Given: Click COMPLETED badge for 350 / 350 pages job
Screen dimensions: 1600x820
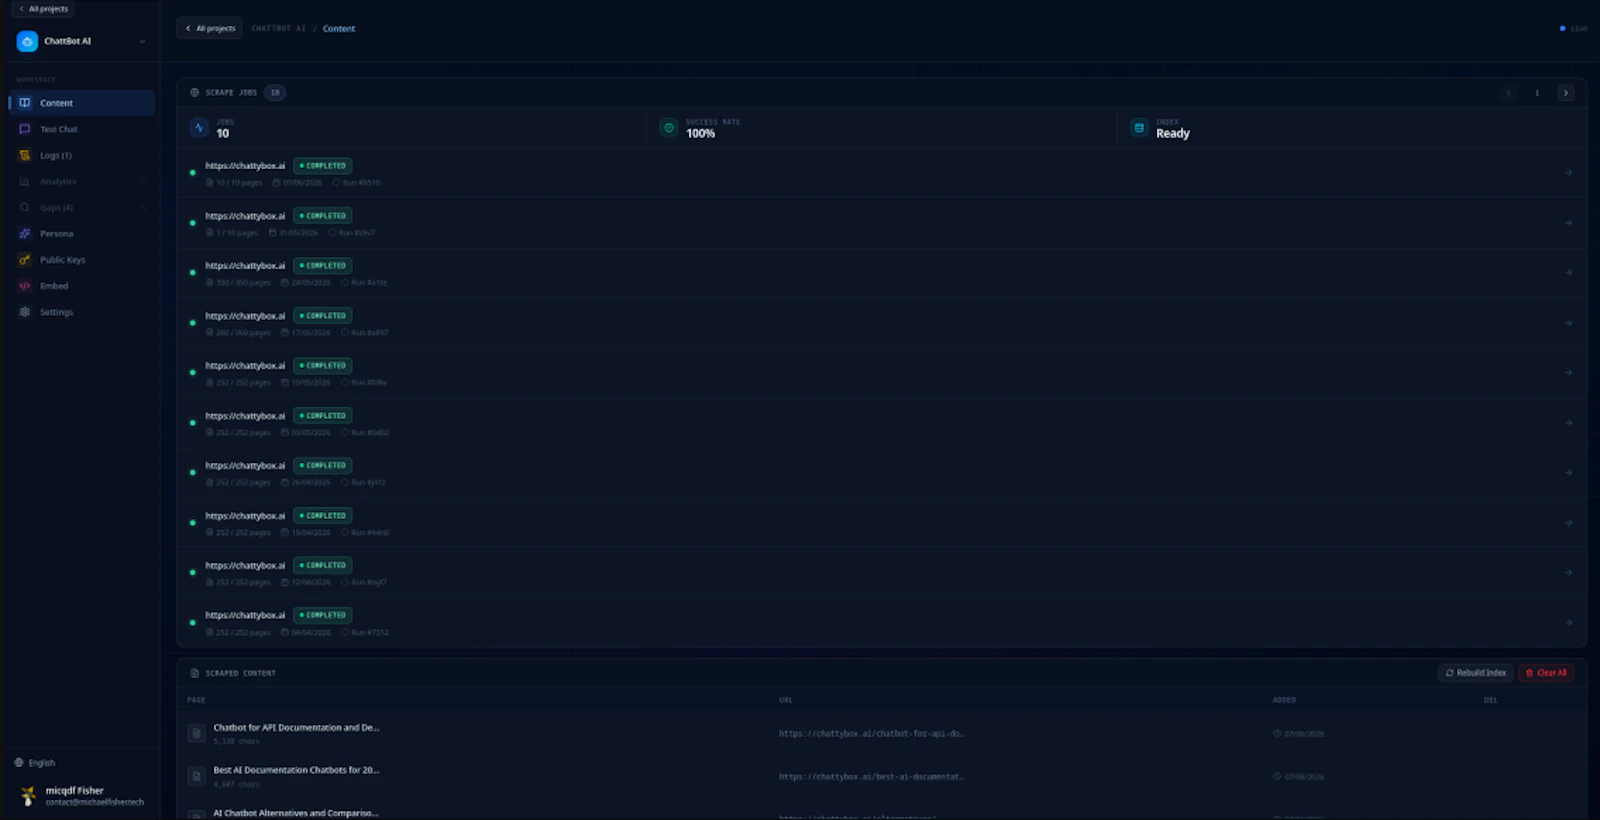Looking at the screenshot, I should click(x=323, y=266).
